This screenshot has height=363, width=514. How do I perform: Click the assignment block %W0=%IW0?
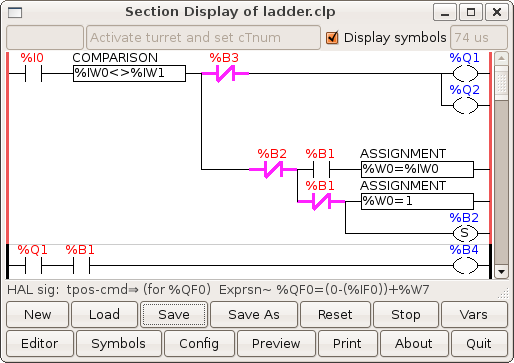[x=417, y=169]
